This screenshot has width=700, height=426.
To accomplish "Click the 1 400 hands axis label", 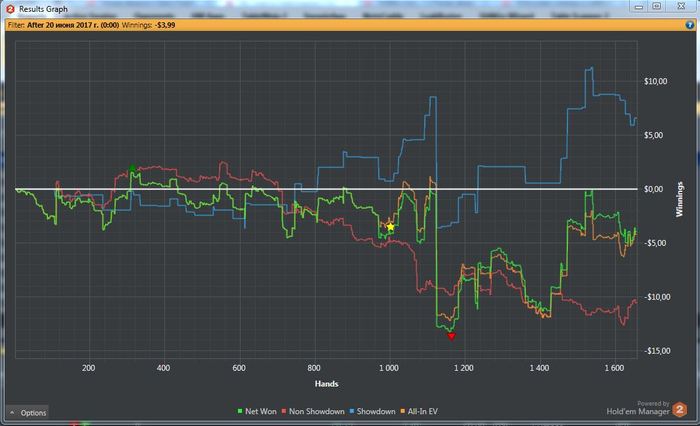I will [539, 368].
